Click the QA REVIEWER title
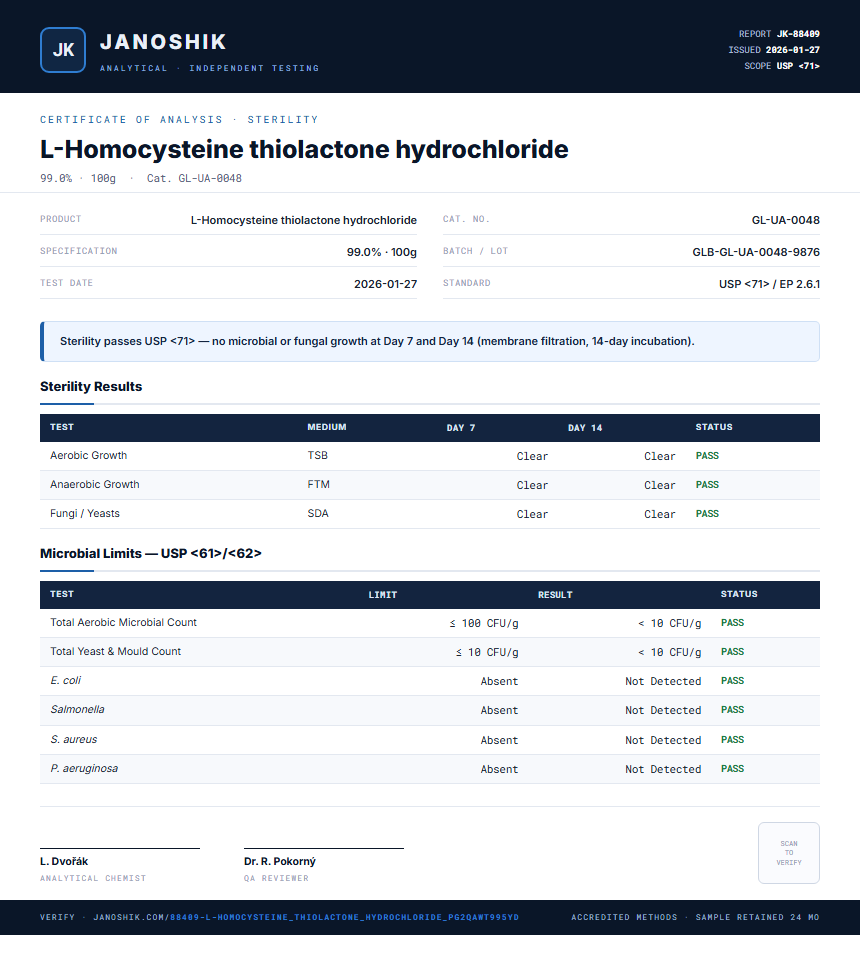This screenshot has width=860, height=963. (x=276, y=878)
